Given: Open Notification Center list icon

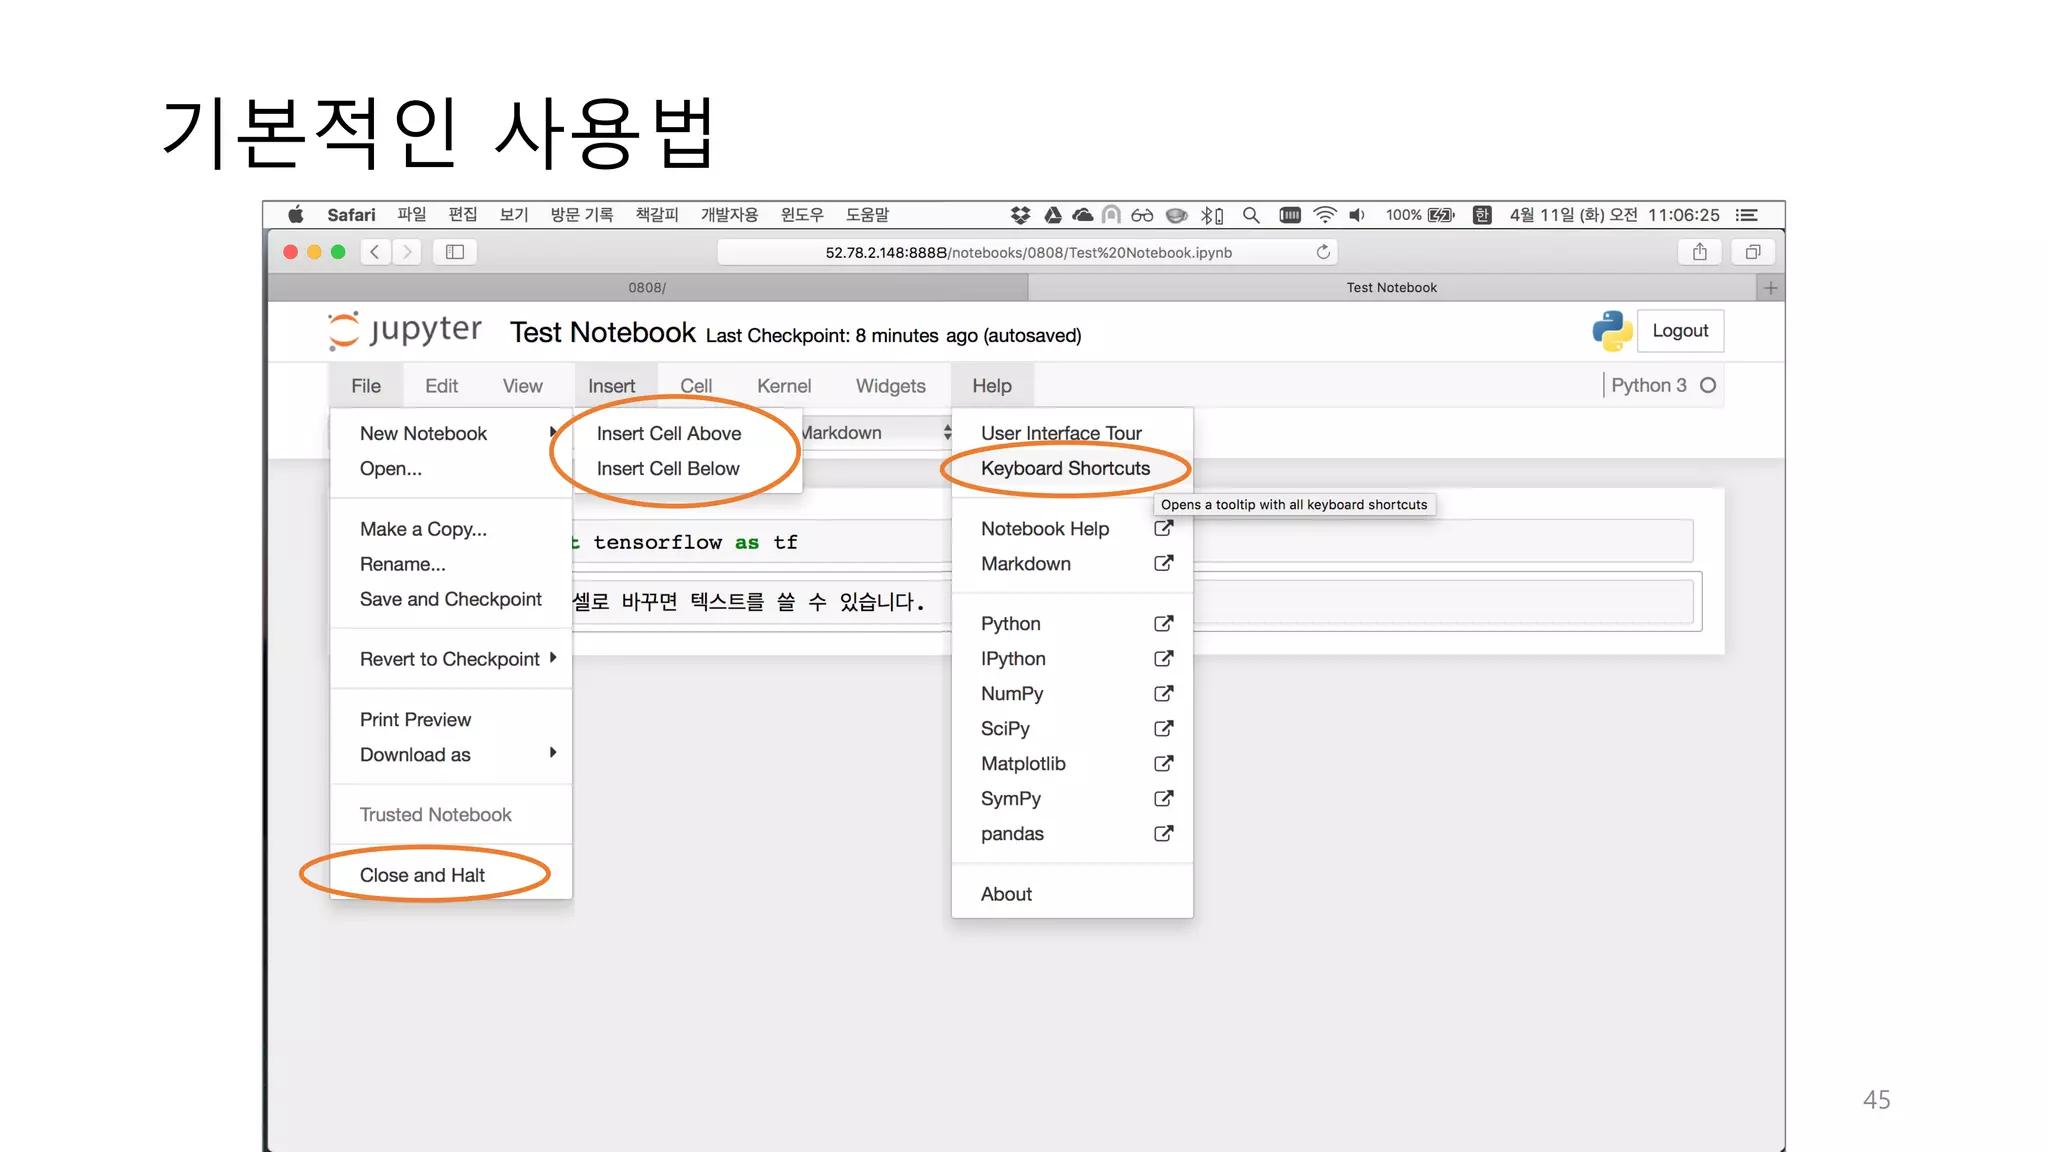Looking at the screenshot, I should click(x=1747, y=215).
